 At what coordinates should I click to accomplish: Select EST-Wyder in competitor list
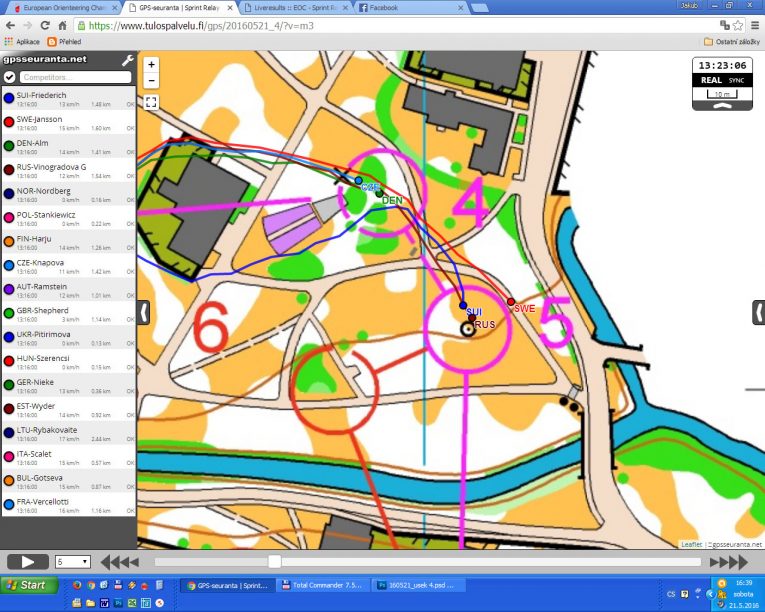click(69, 409)
